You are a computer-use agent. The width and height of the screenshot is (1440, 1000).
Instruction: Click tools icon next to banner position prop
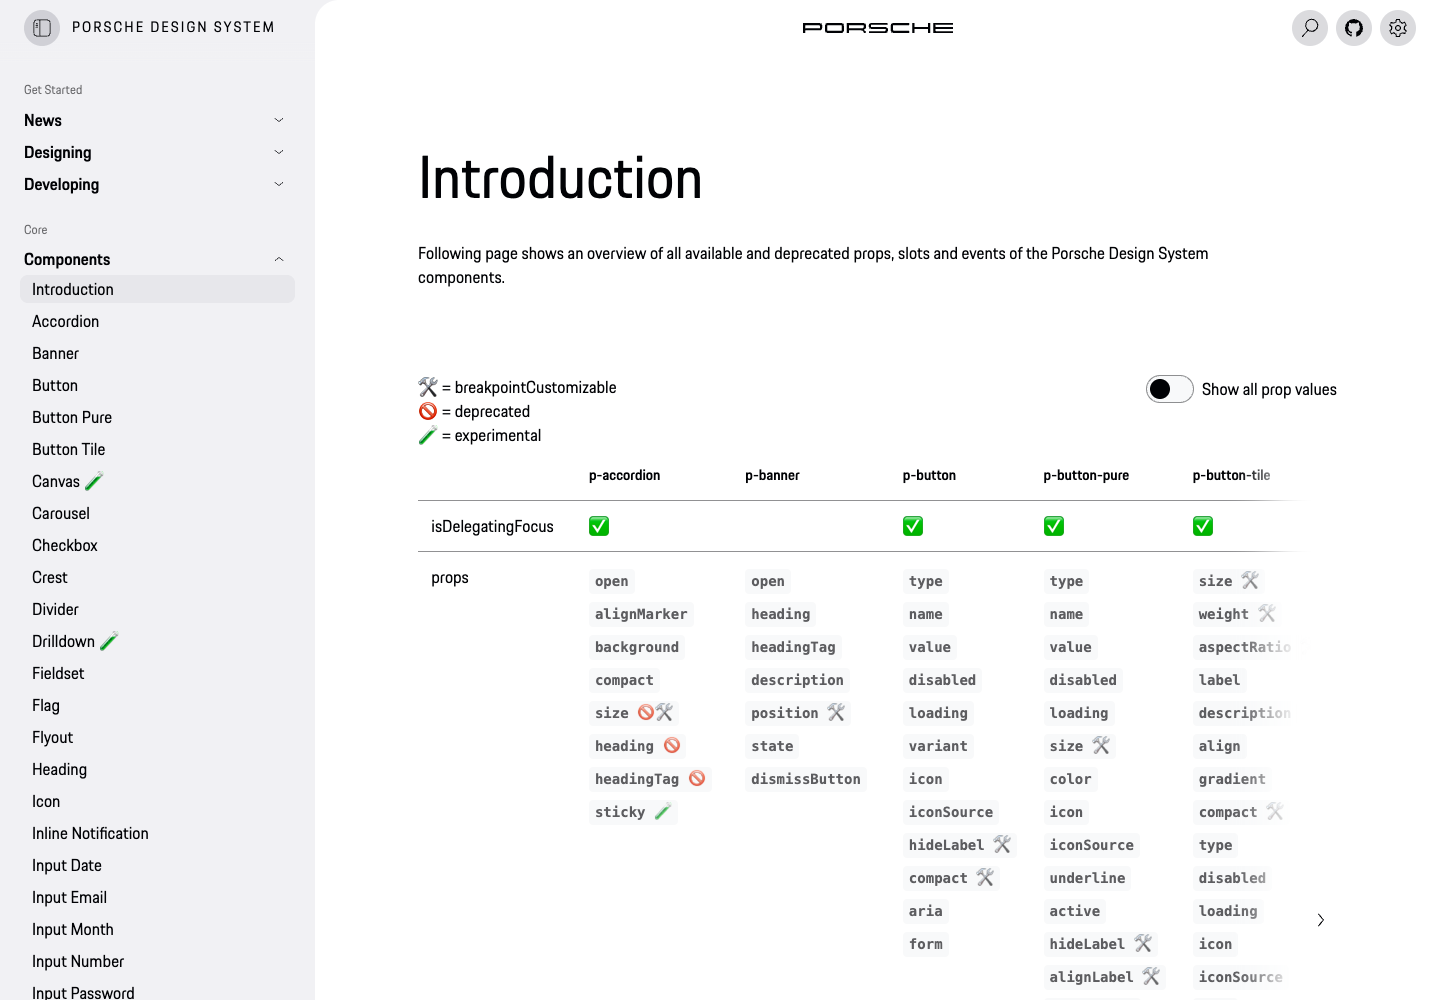836,712
